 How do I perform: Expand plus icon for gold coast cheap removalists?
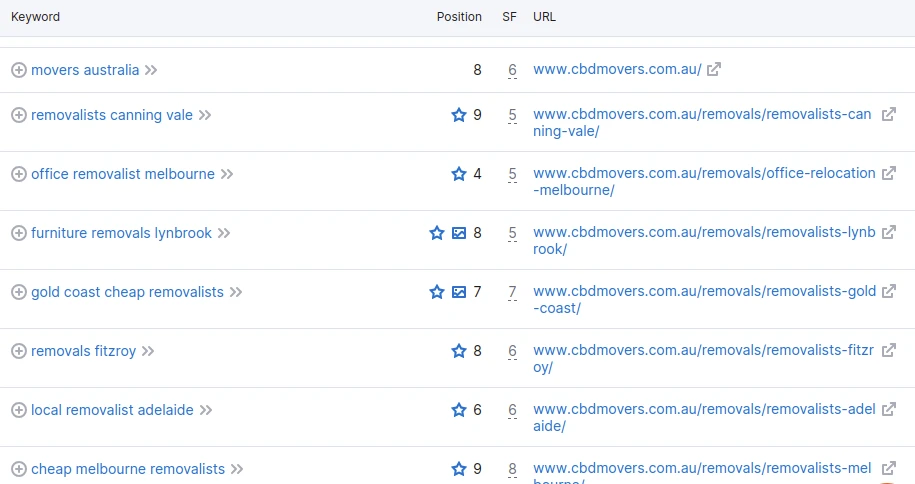tap(19, 292)
